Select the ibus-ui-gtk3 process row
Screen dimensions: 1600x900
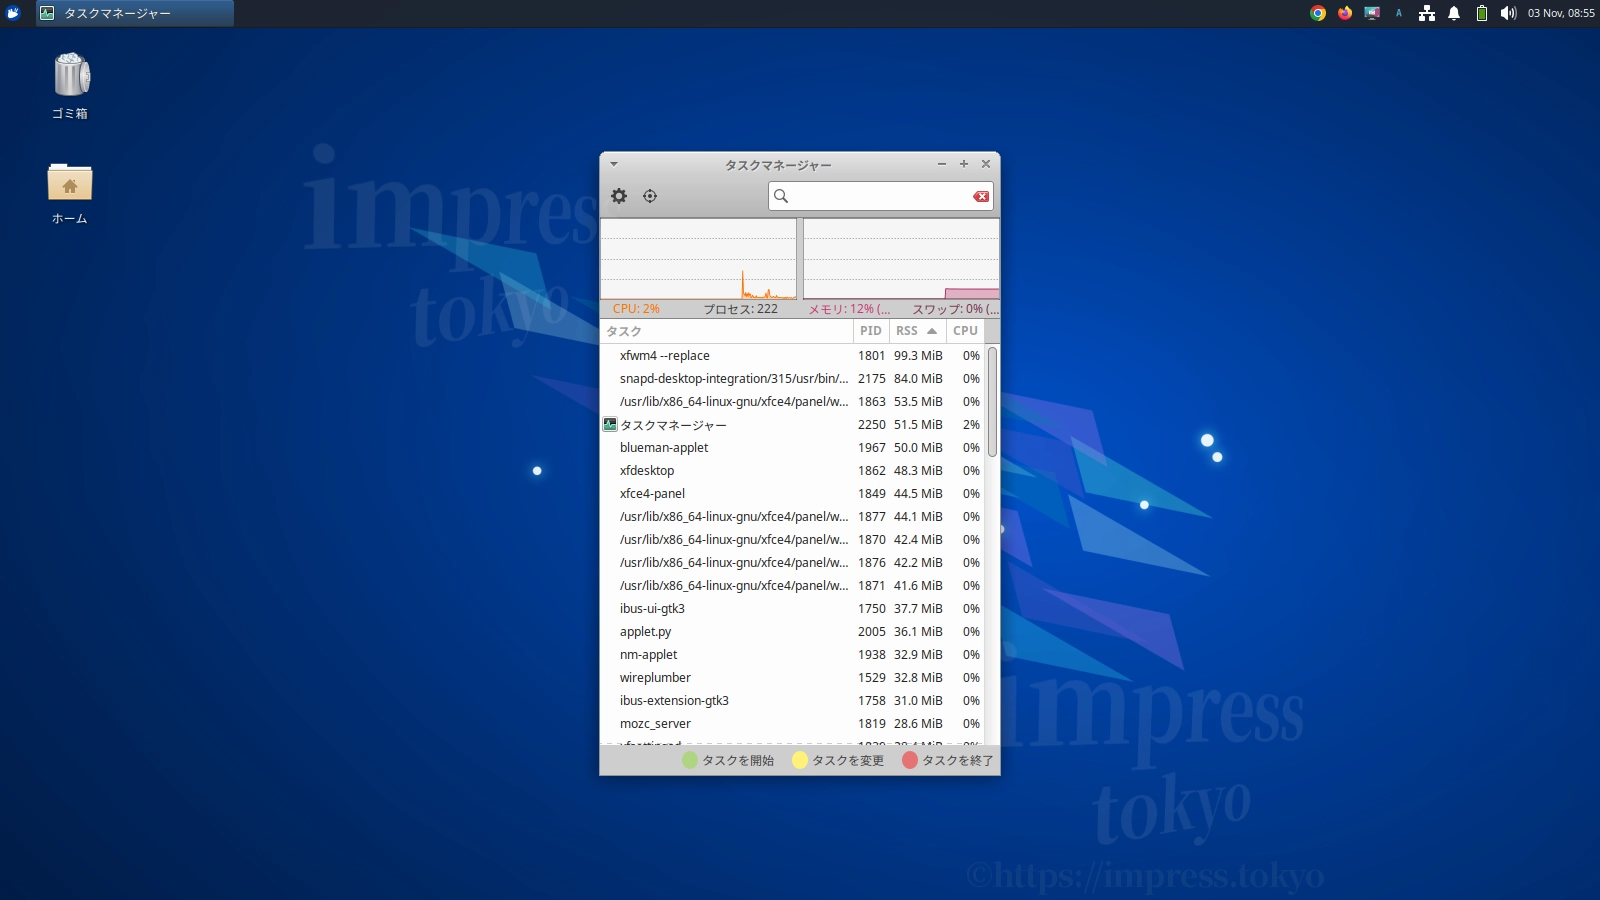(792, 609)
